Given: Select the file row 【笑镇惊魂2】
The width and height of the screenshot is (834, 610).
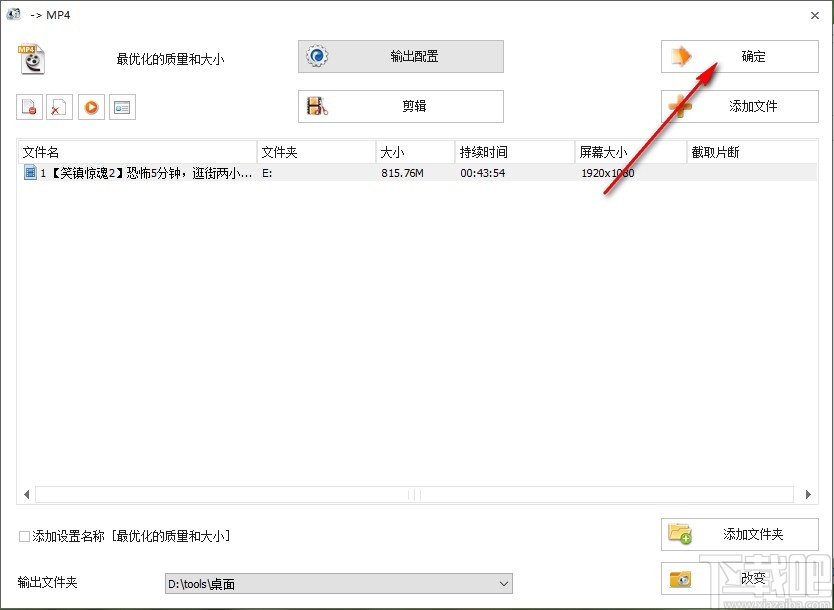Looking at the screenshot, I should [418, 172].
